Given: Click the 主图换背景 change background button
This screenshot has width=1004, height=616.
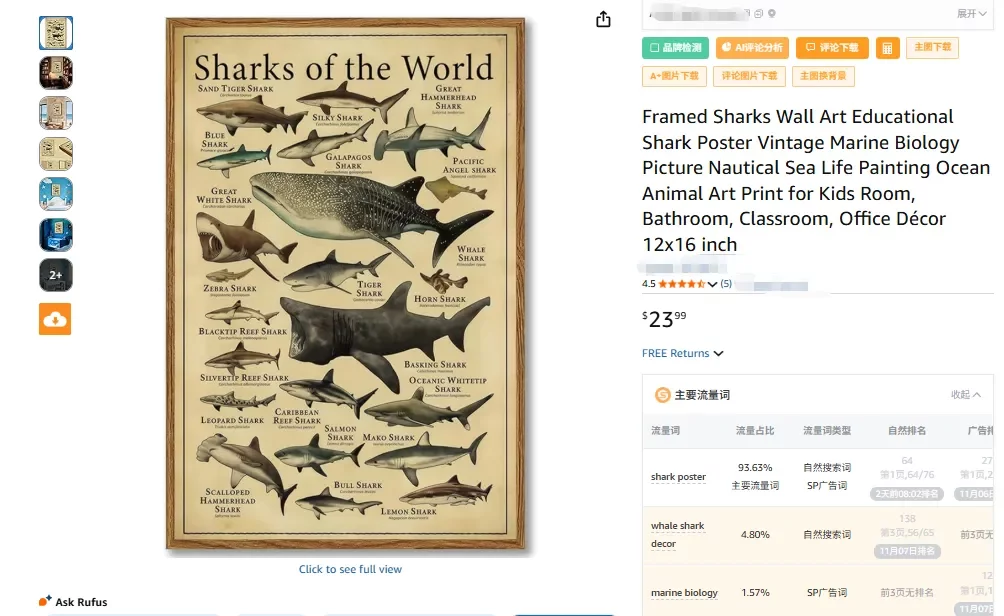Looking at the screenshot, I should pyautogui.click(x=823, y=76).
